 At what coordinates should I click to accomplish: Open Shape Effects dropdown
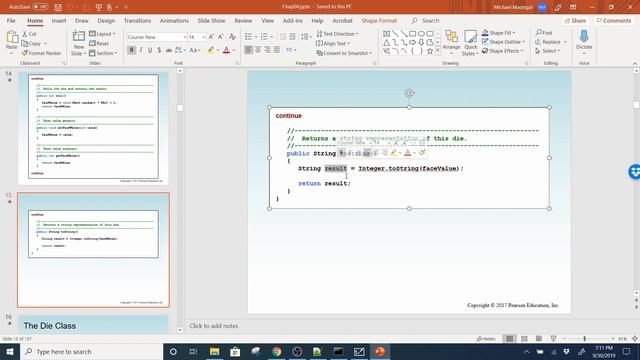[502, 51]
